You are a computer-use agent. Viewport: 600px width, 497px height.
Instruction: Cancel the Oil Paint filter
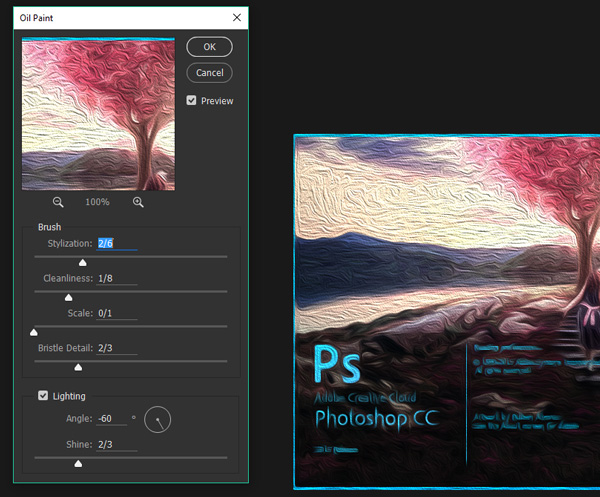tap(209, 73)
